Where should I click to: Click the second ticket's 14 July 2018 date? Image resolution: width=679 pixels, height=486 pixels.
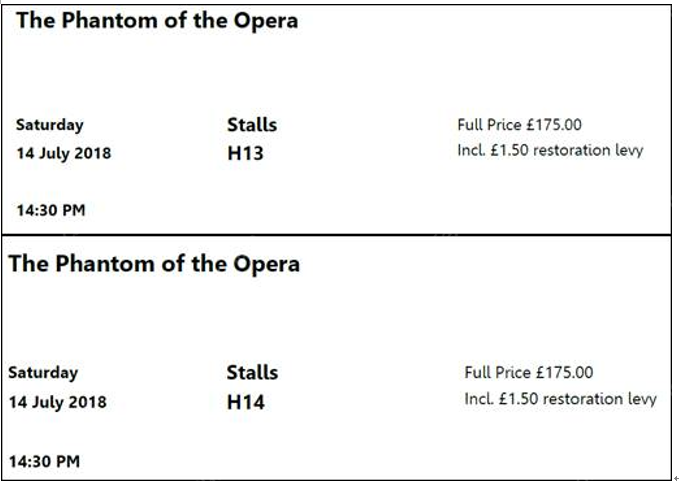click(x=58, y=402)
